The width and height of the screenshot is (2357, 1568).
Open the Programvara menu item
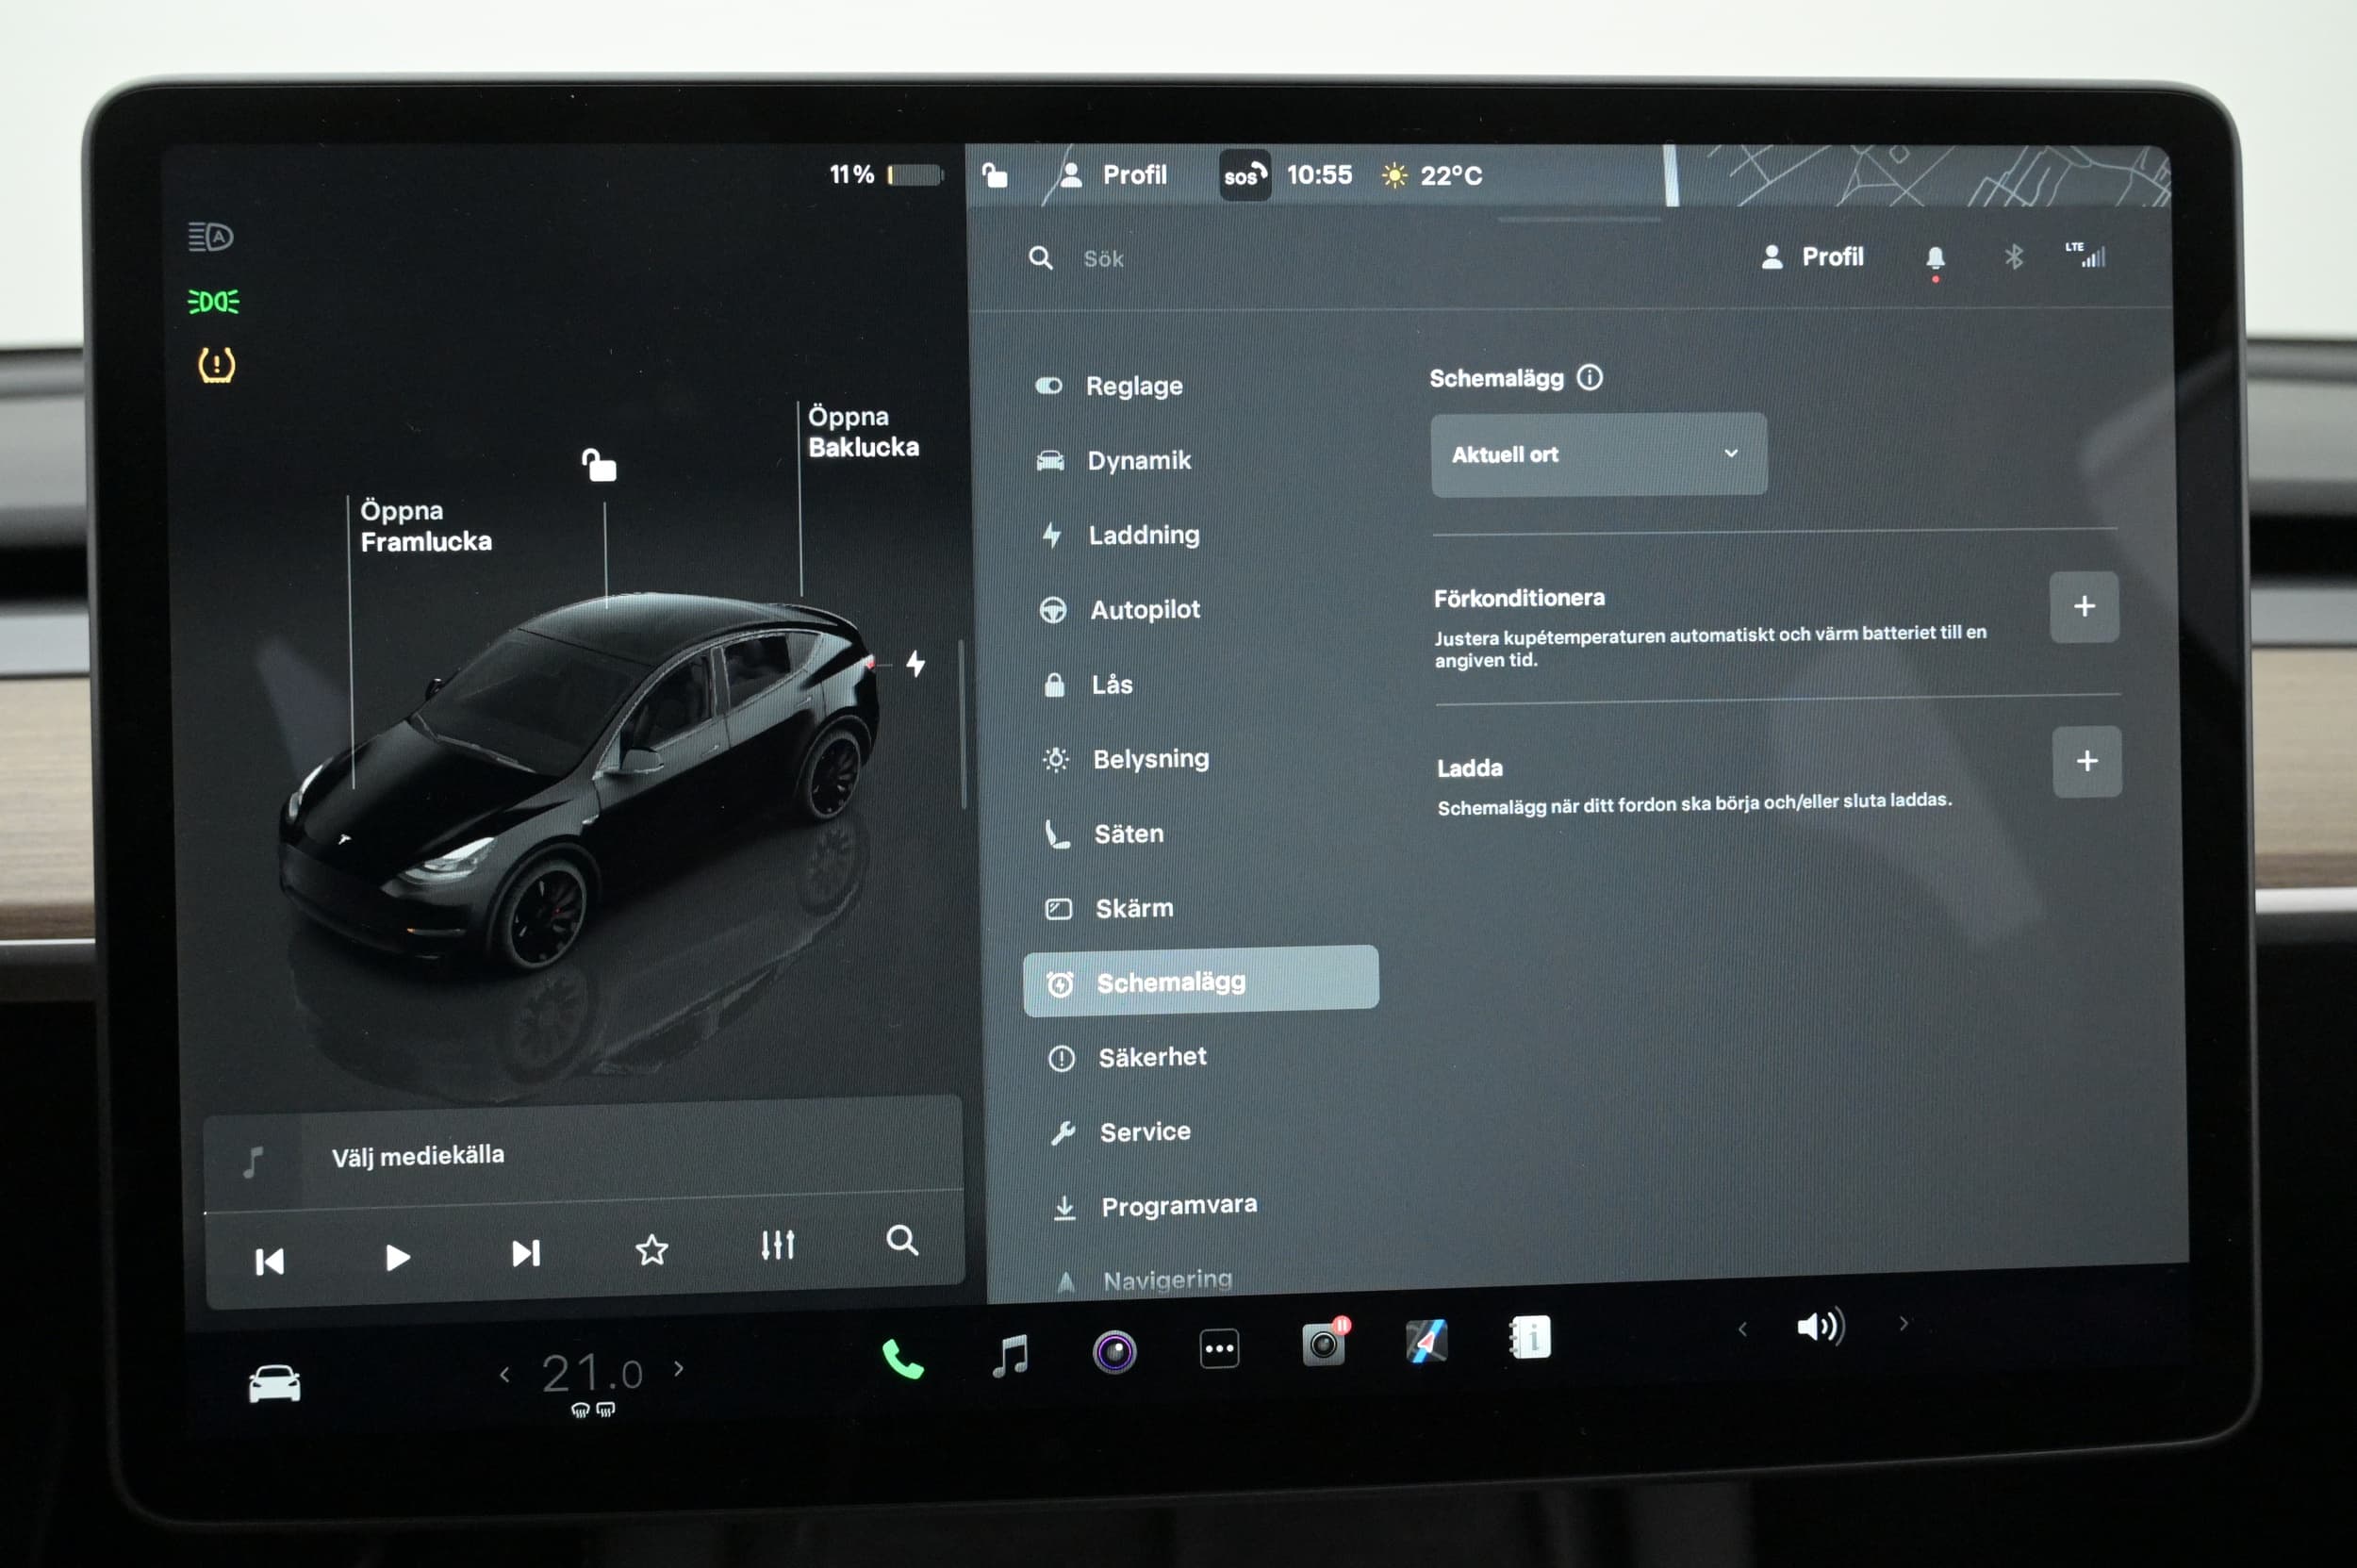tap(1155, 1206)
